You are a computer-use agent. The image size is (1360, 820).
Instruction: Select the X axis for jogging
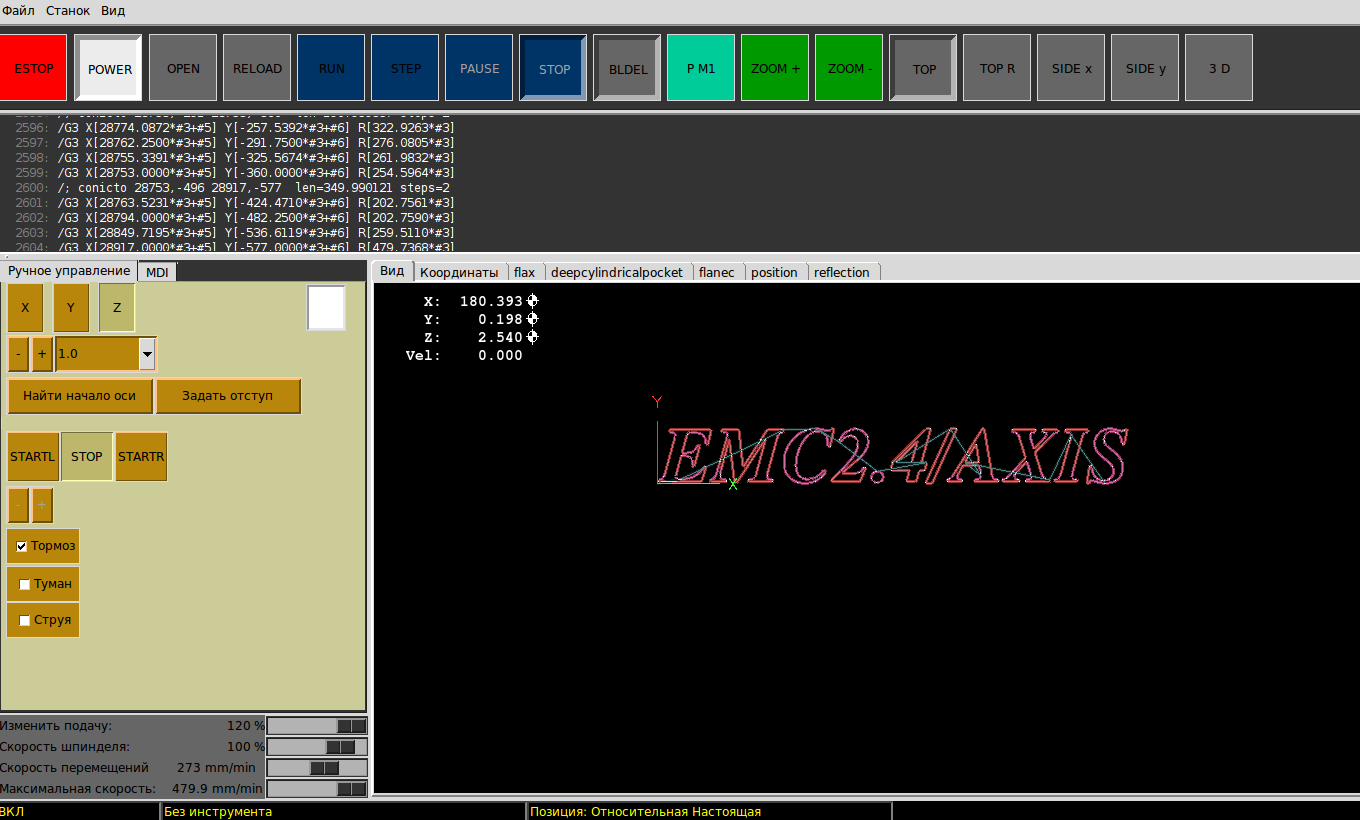coord(25,308)
